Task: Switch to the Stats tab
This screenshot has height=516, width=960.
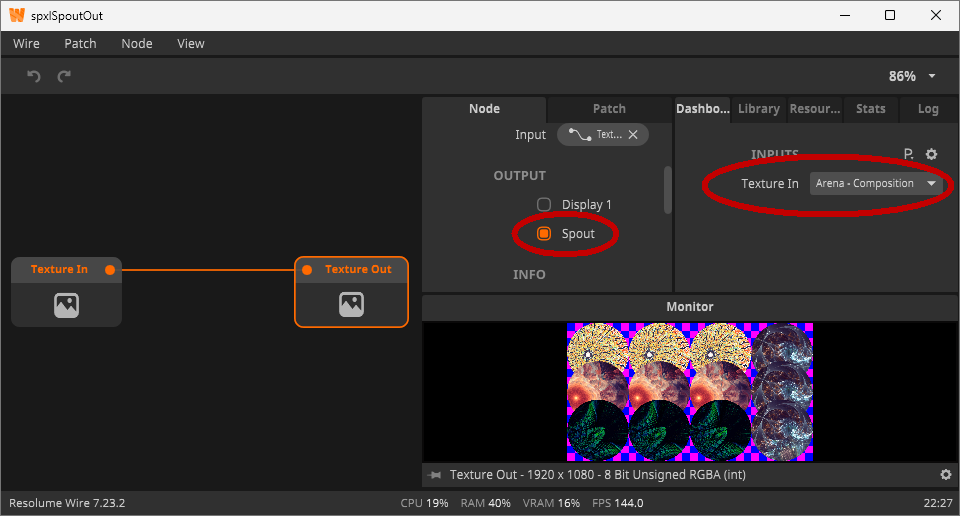Action: 870,109
